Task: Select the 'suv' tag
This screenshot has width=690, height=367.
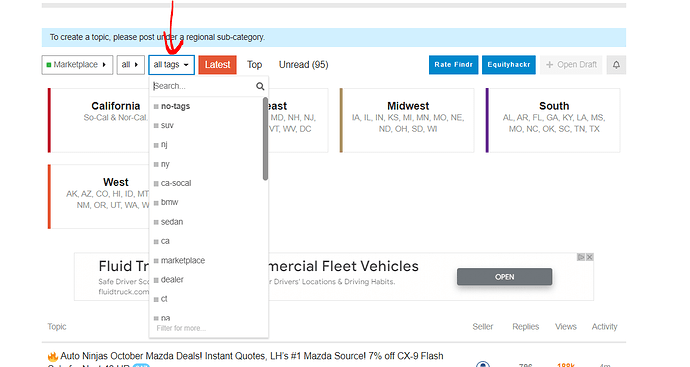Action: tap(209, 125)
